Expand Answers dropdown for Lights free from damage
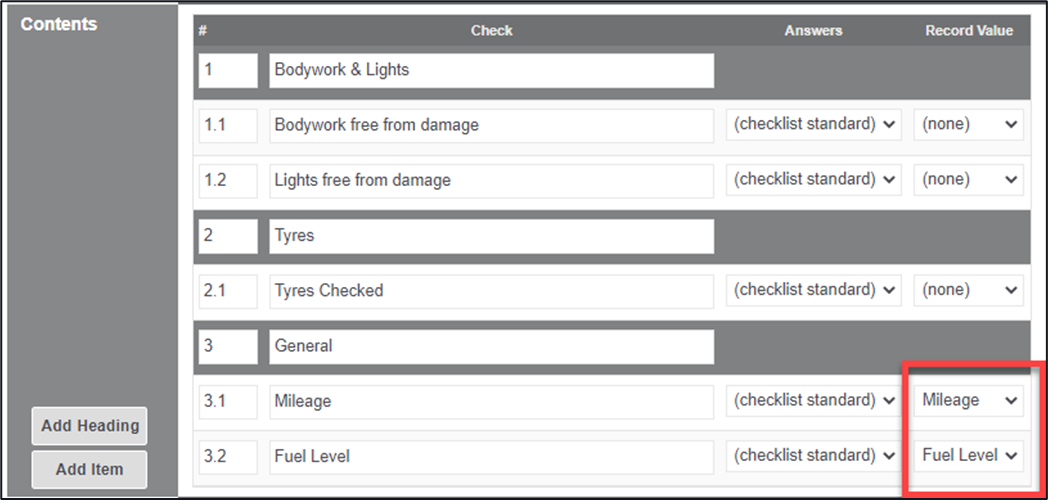Screen dimensions: 1048x500 pyautogui.click(x=814, y=180)
